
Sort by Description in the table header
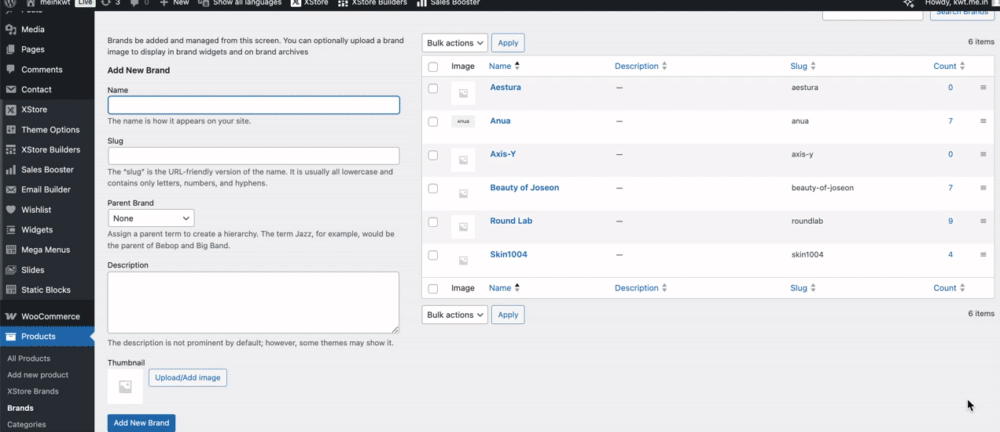tap(640, 66)
